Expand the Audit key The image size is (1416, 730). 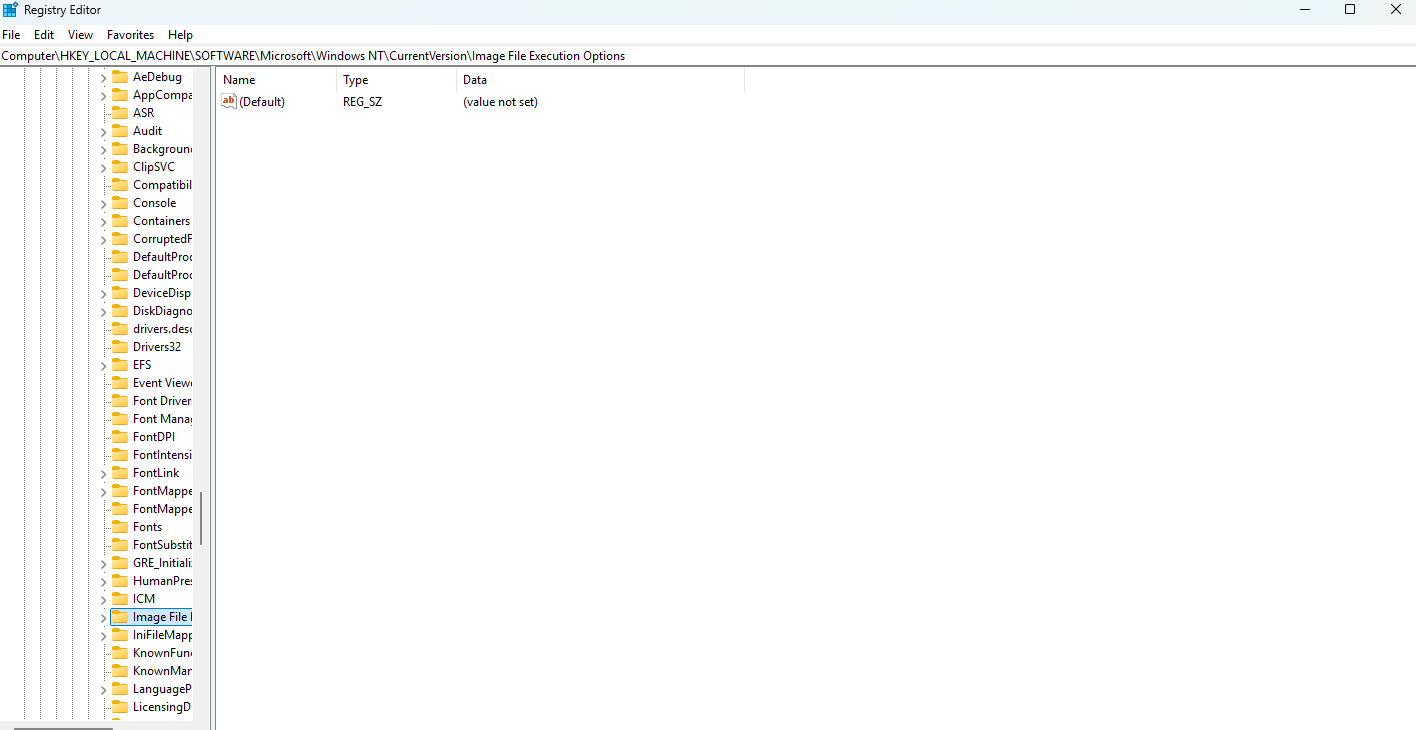pos(103,132)
